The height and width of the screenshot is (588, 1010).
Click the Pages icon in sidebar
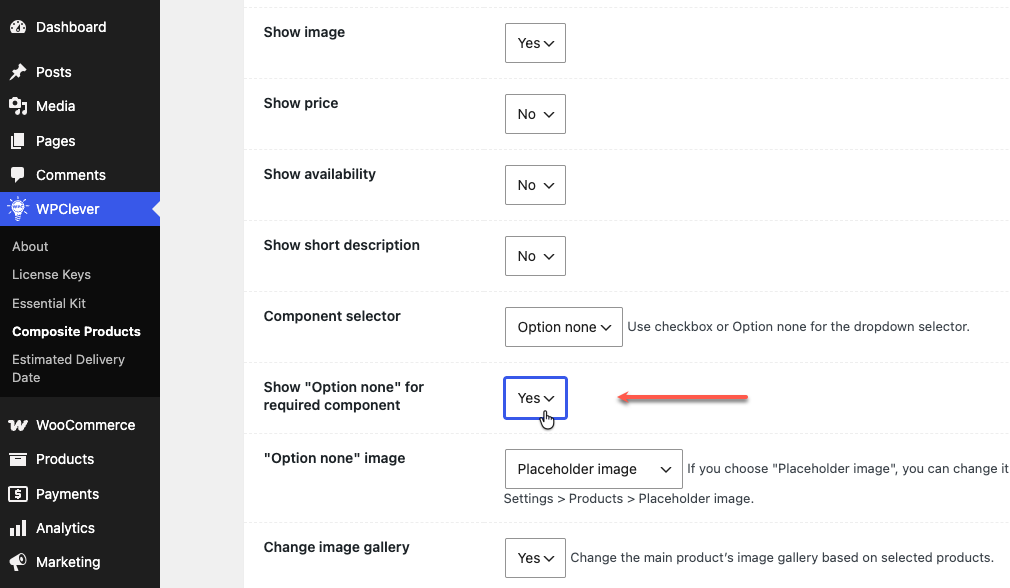[x=18, y=141]
